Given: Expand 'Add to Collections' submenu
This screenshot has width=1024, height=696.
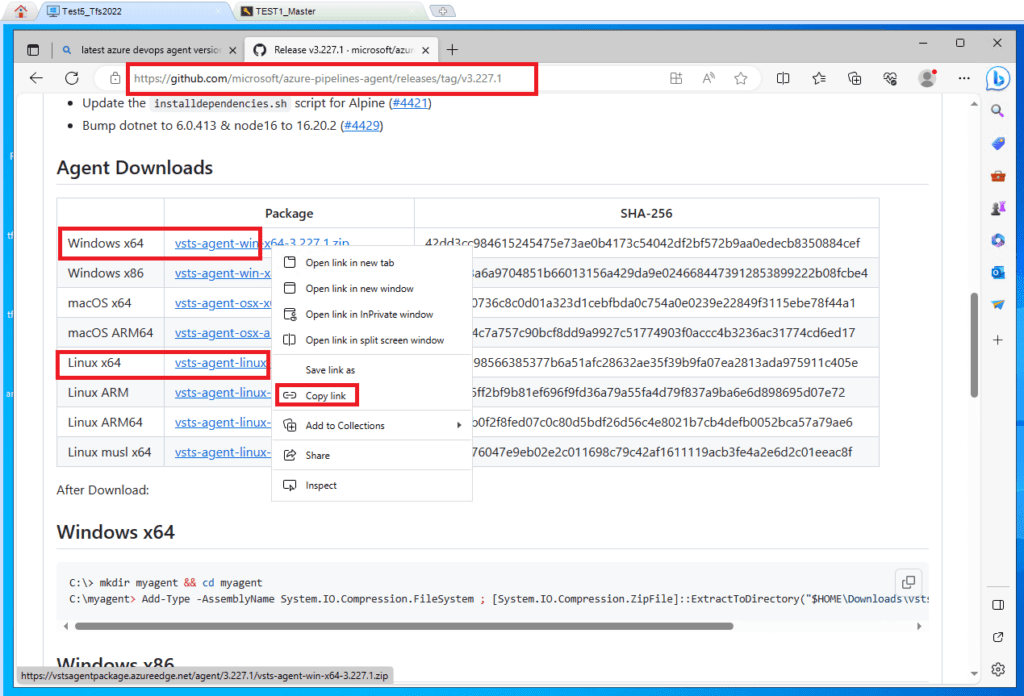Looking at the screenshot, I should (372, 426).
